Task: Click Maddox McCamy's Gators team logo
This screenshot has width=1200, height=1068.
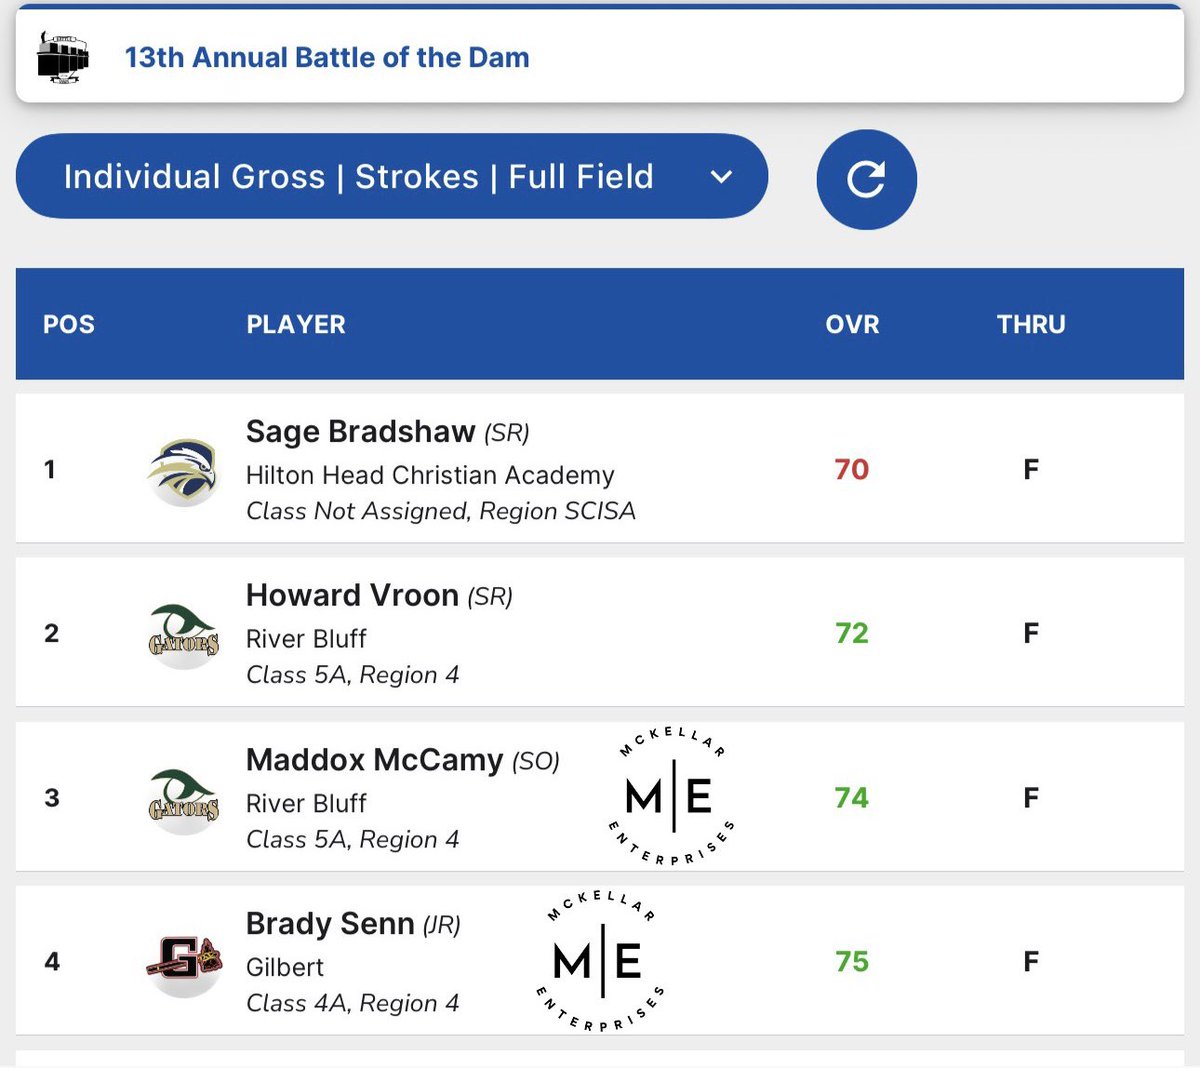Action: pos(183,799)
